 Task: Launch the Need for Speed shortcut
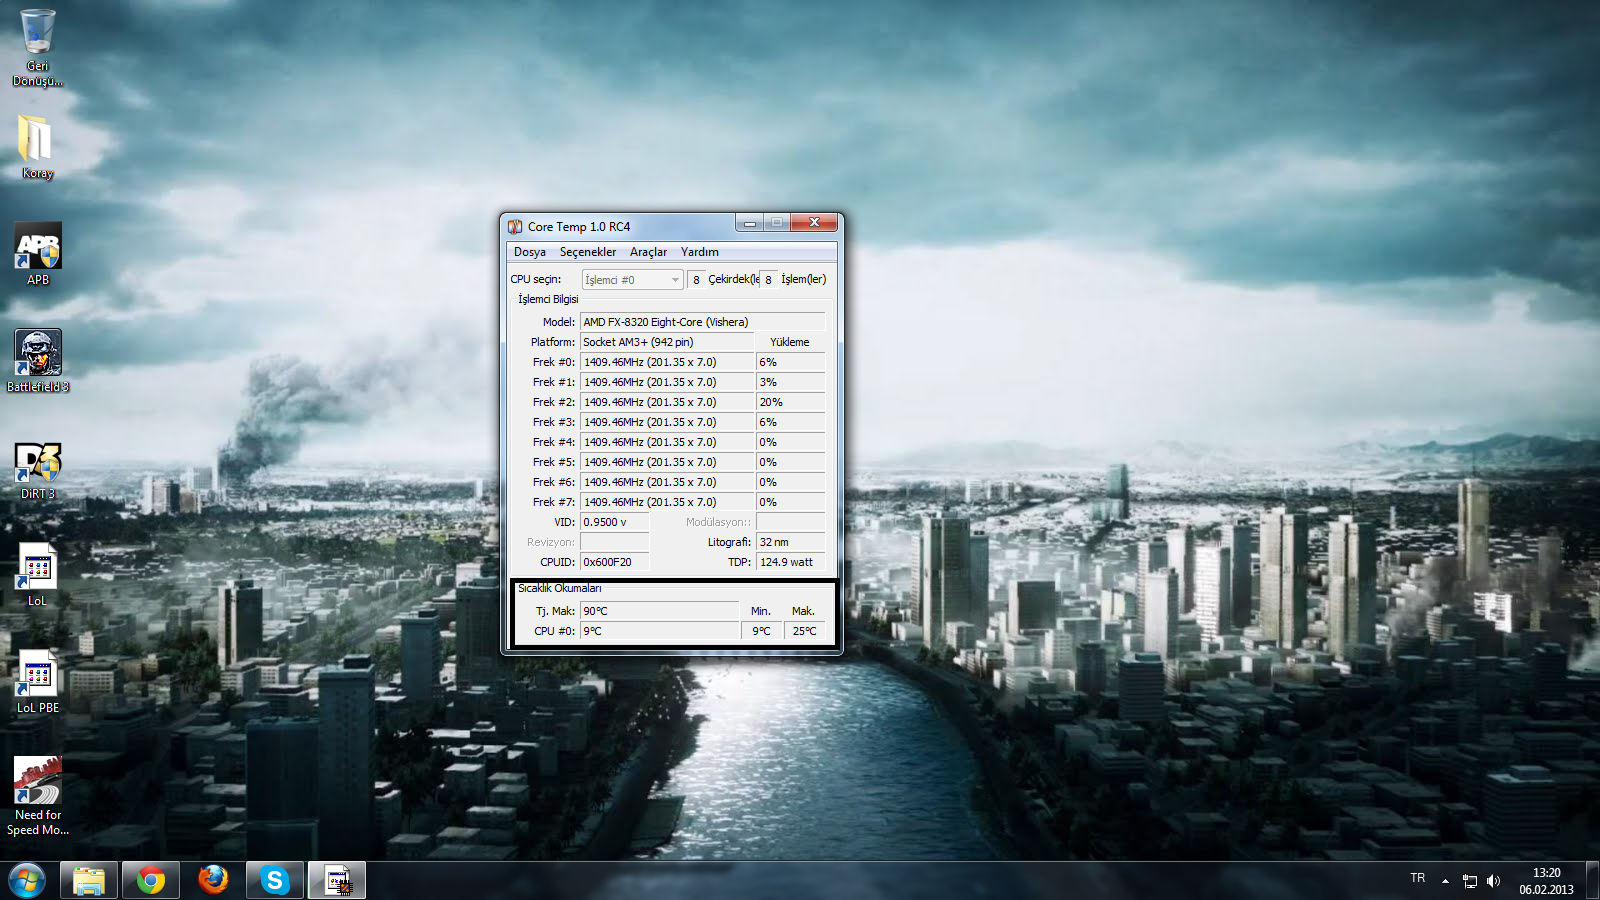click(38, 796)
